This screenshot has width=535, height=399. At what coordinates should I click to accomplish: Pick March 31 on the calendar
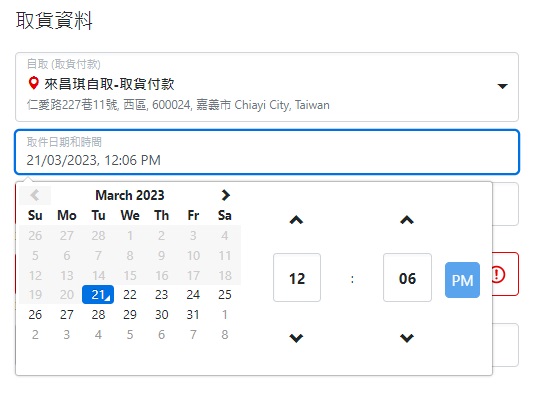[x=193, y=314]
